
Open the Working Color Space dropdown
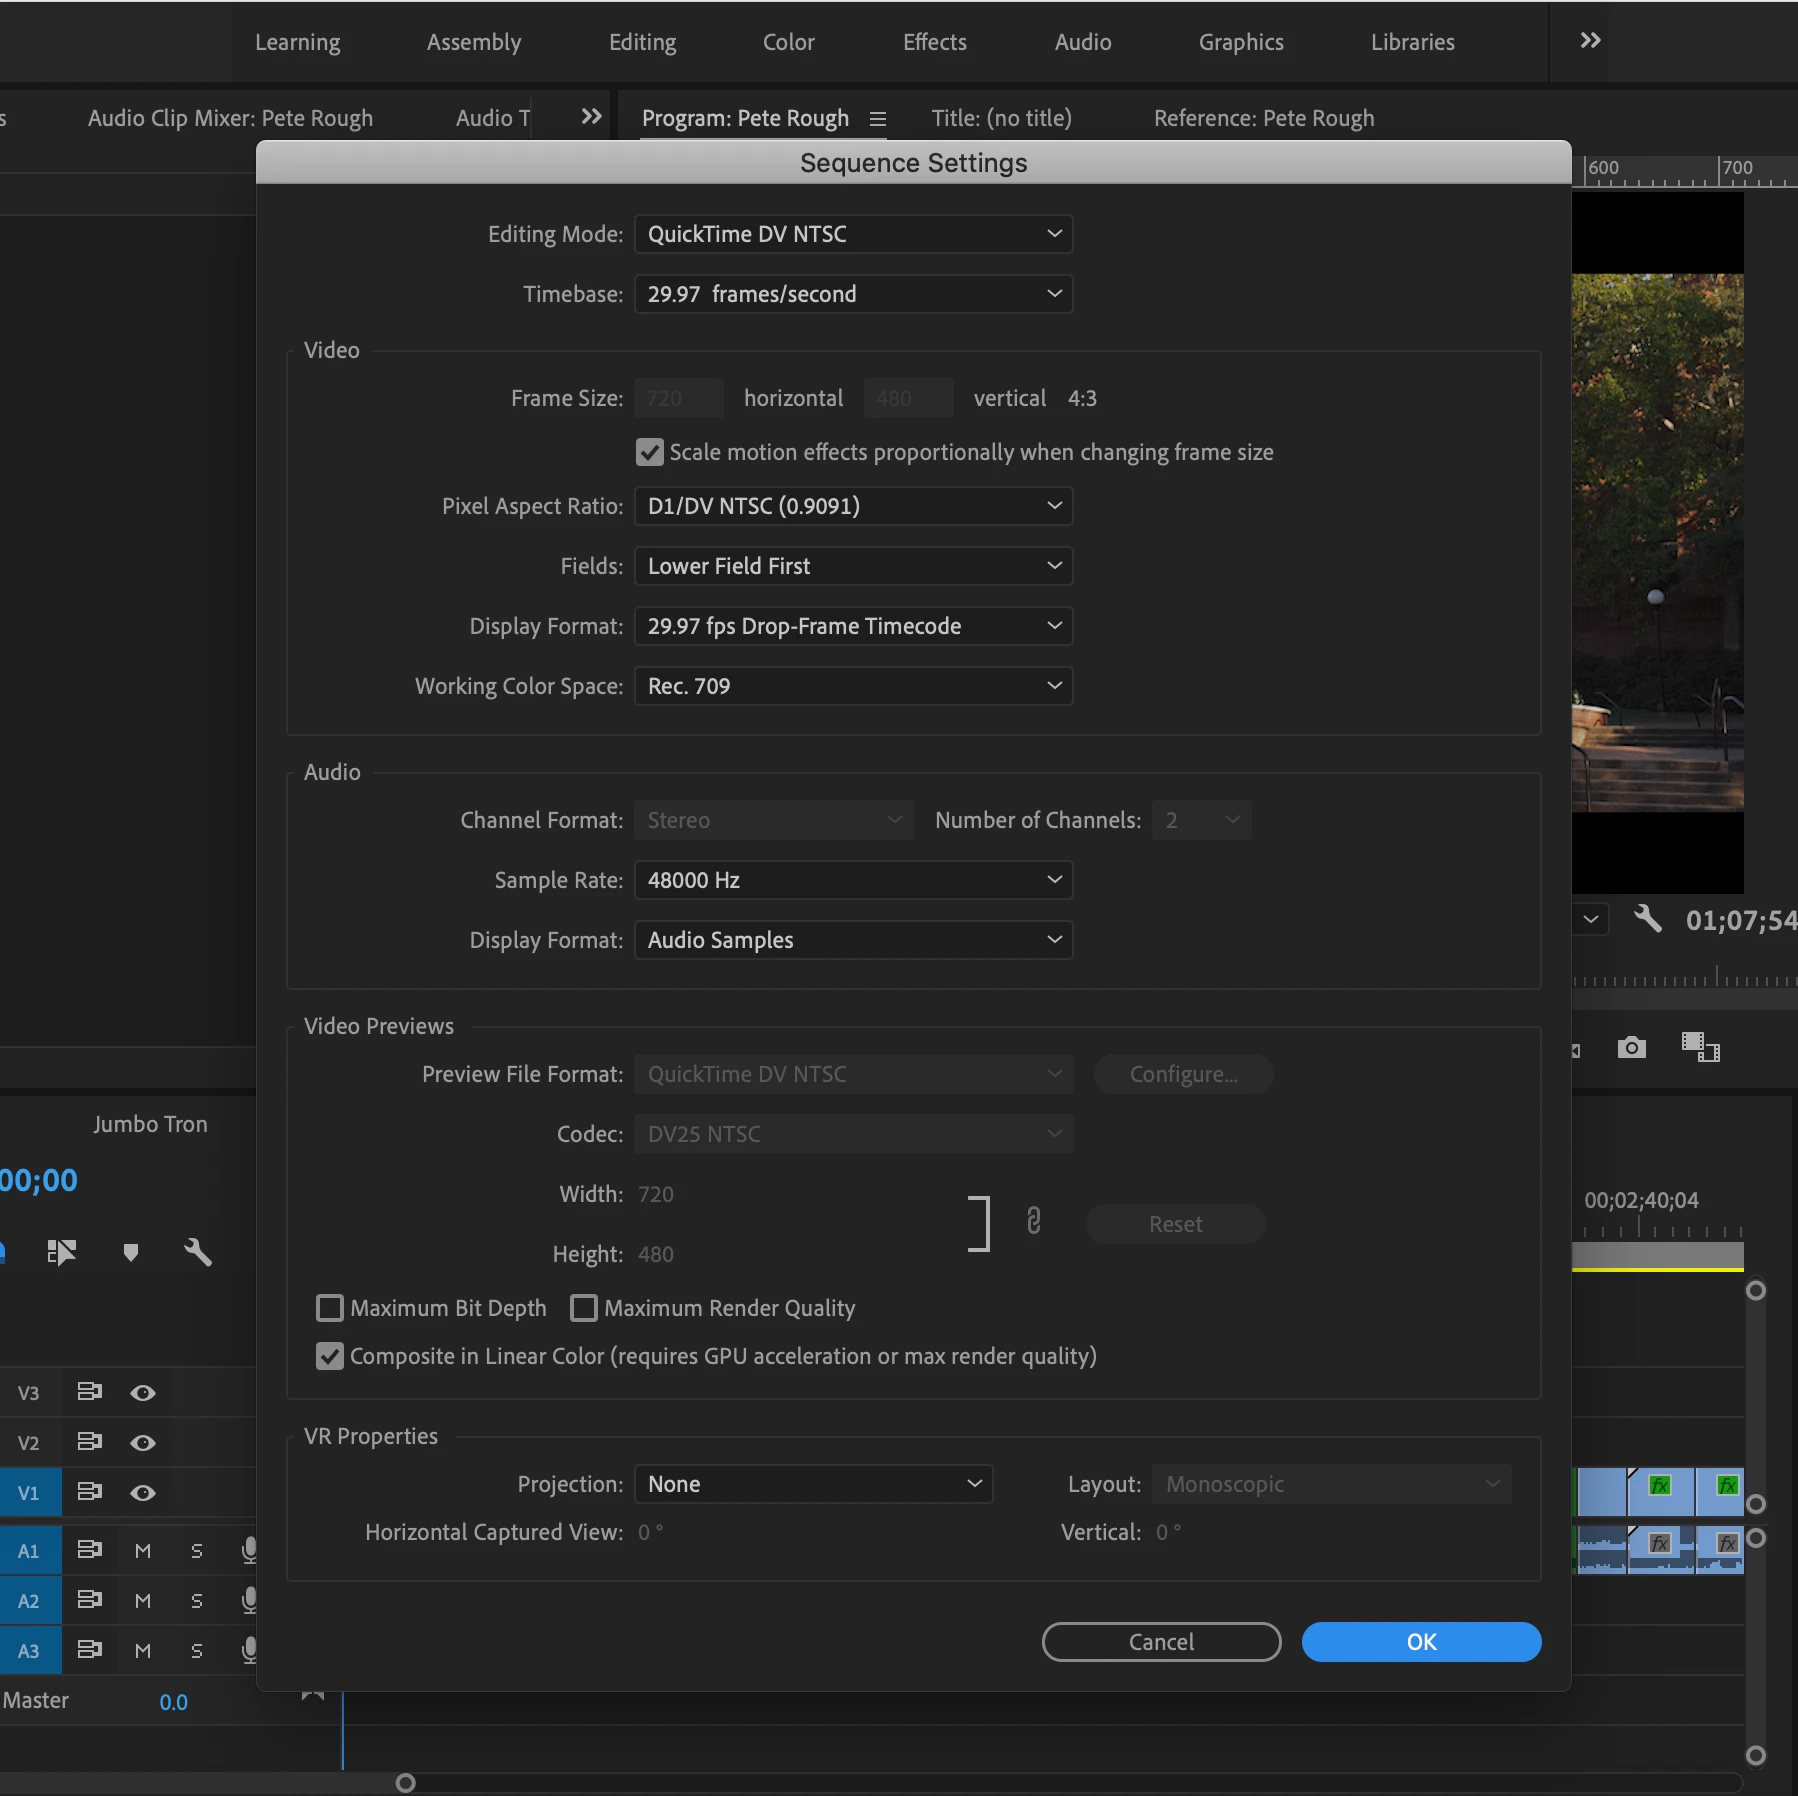(854, 686)
